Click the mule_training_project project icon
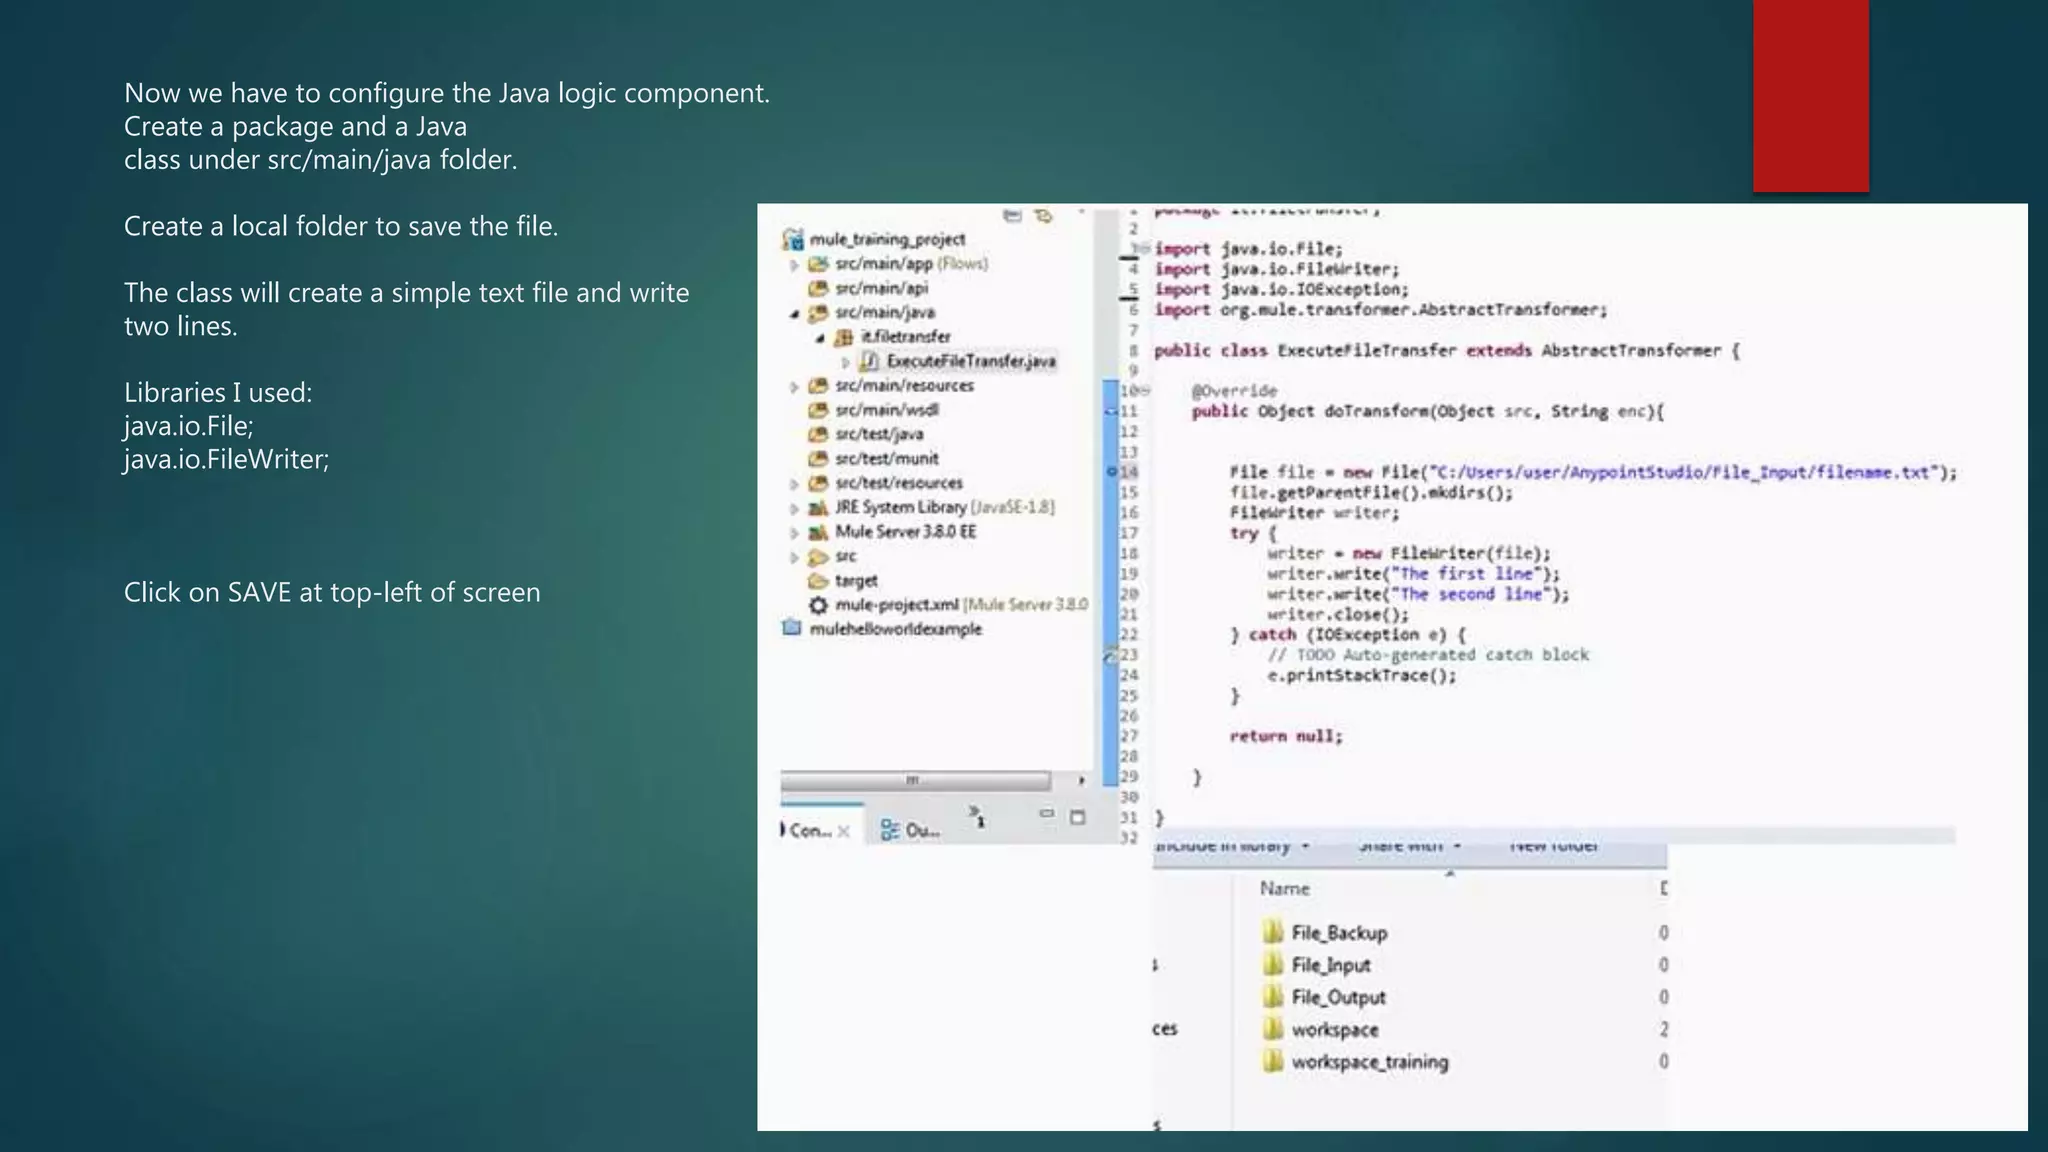 pos(793,239)
